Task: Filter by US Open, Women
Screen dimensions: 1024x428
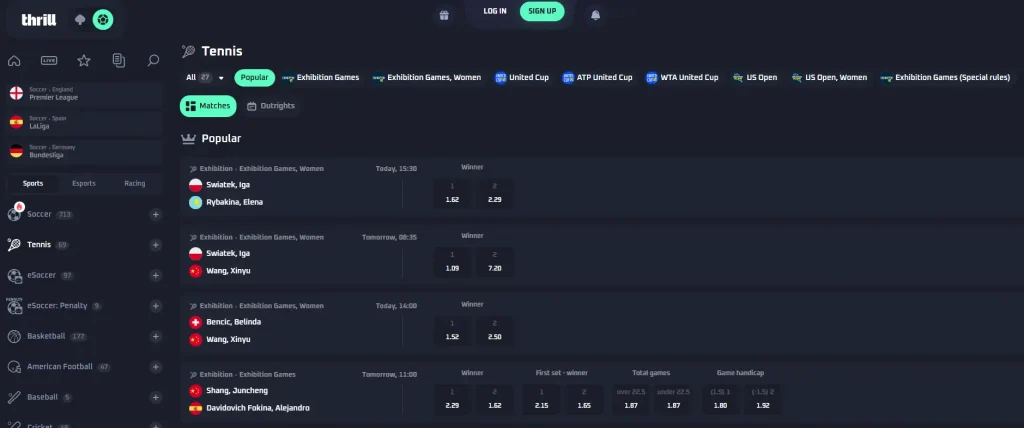Action: (x=829, y=78)
